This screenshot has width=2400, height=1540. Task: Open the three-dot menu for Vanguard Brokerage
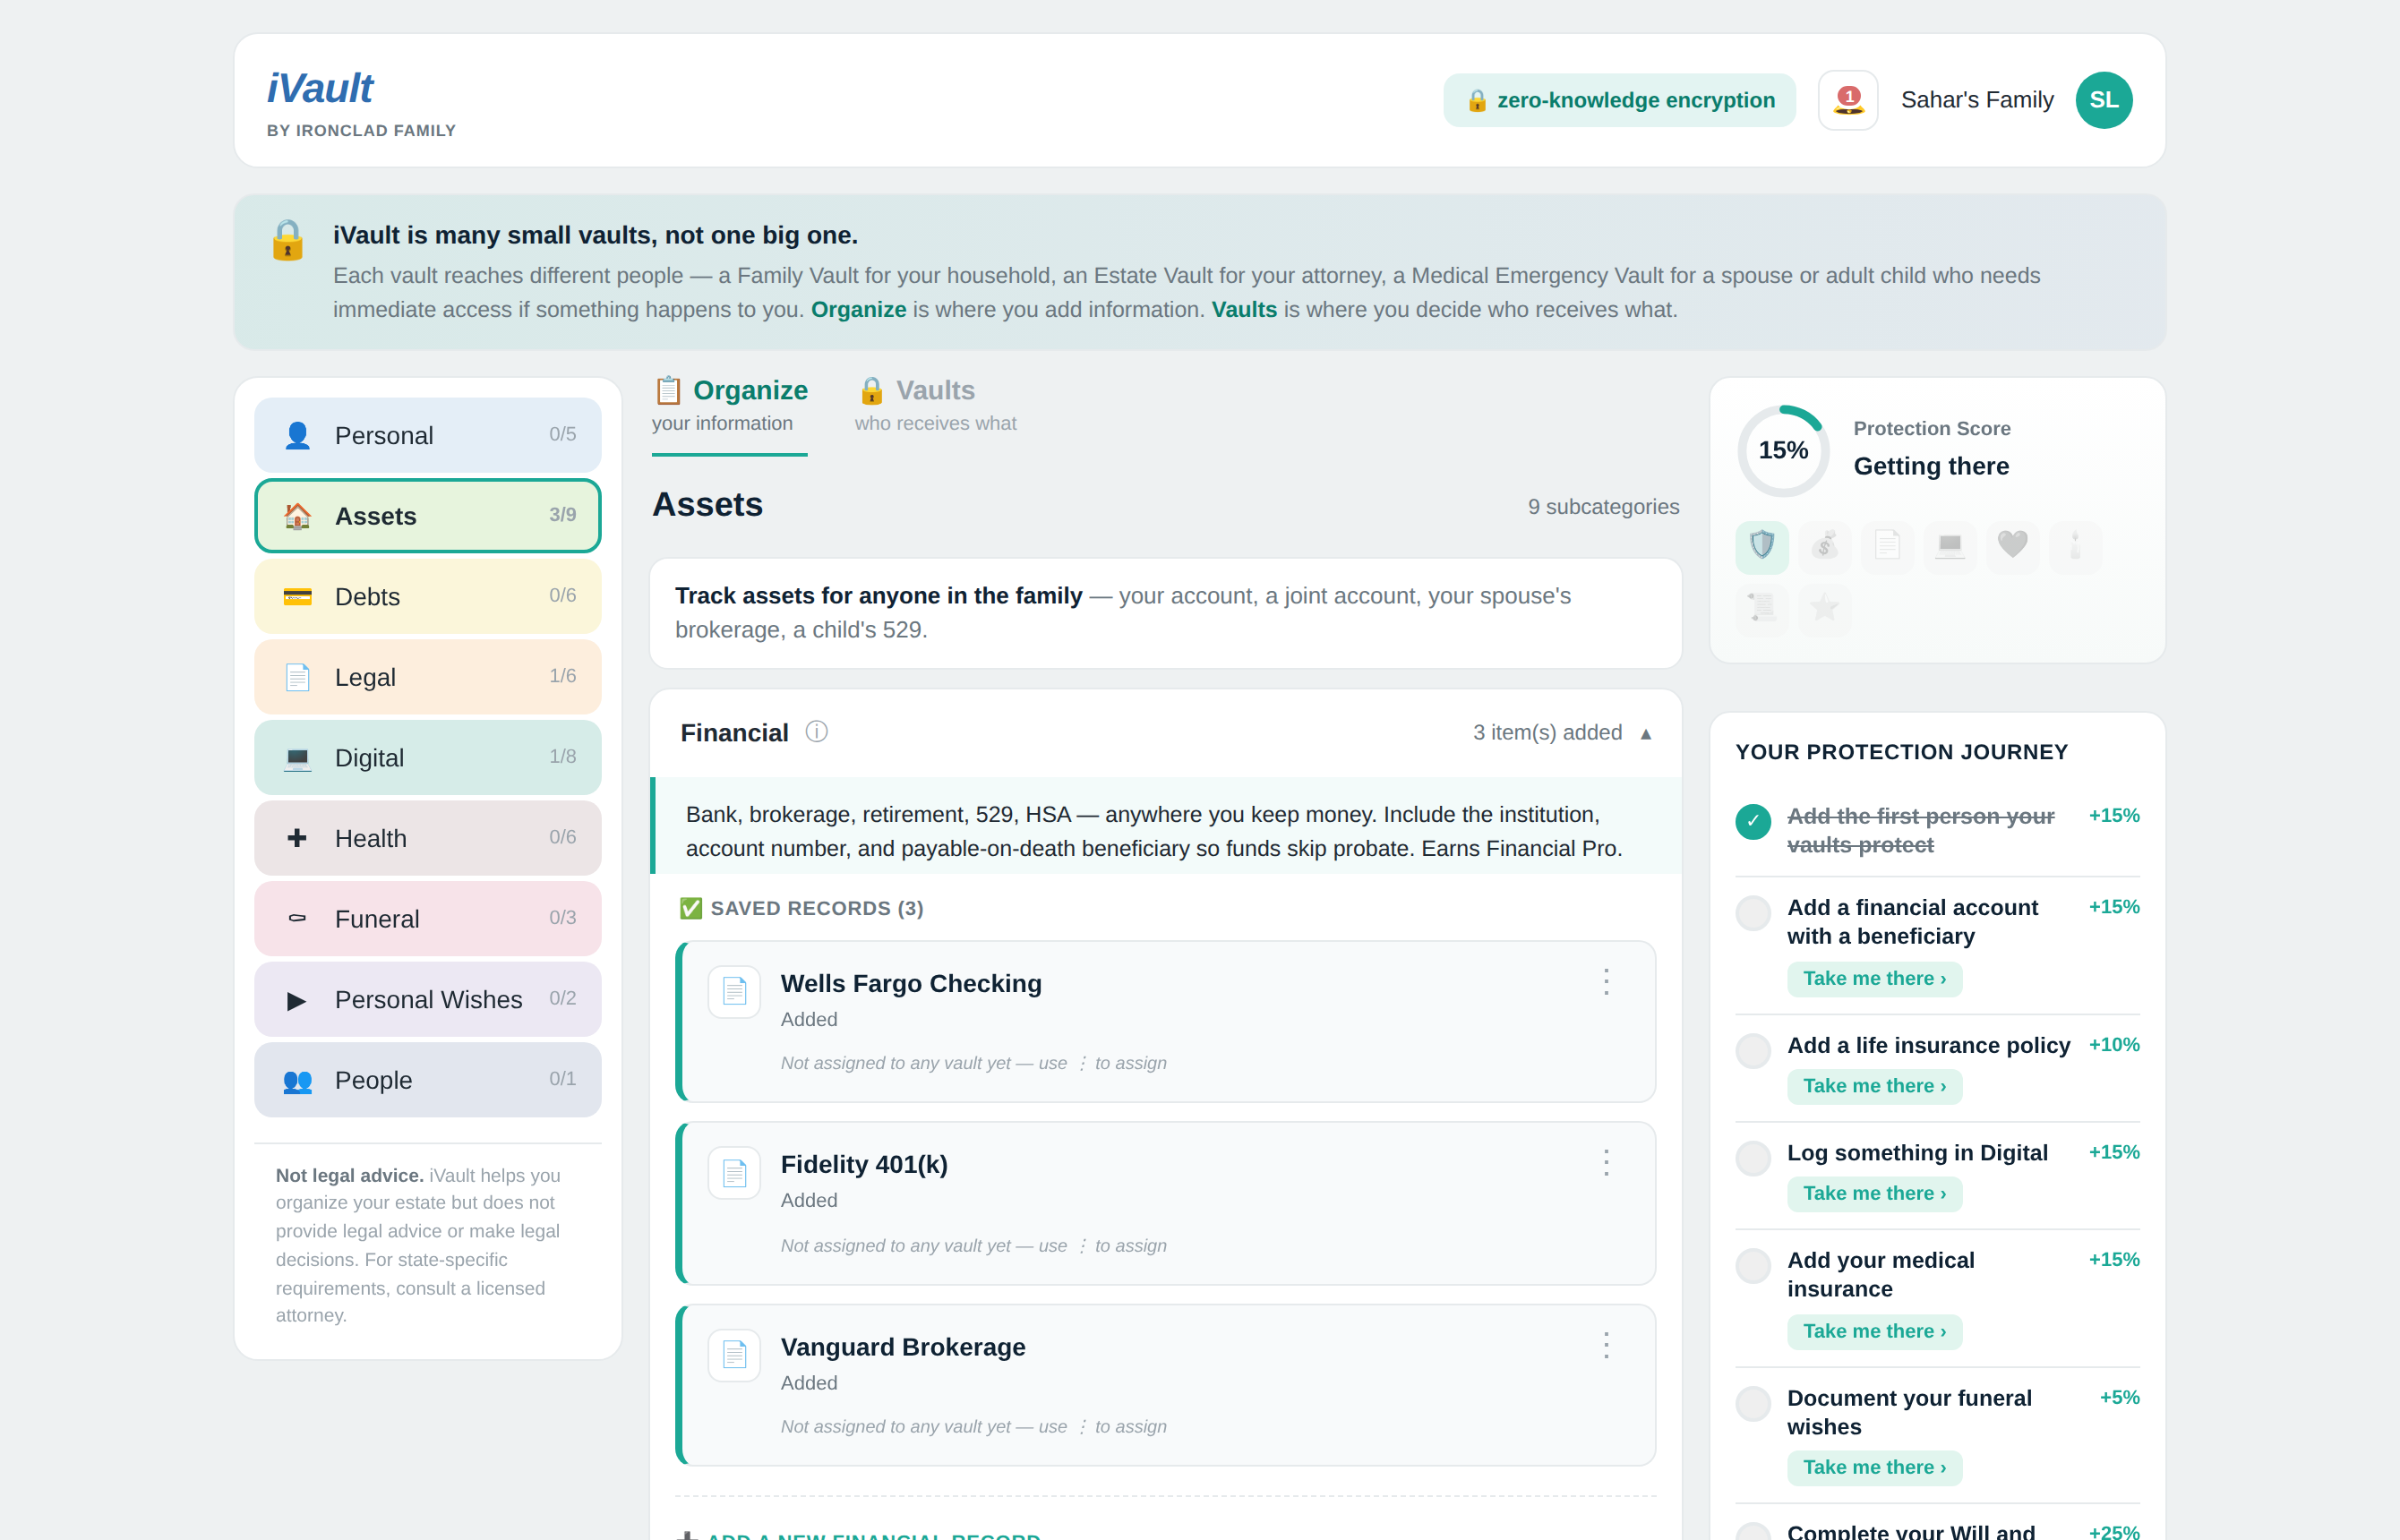click(1606, 1346)
